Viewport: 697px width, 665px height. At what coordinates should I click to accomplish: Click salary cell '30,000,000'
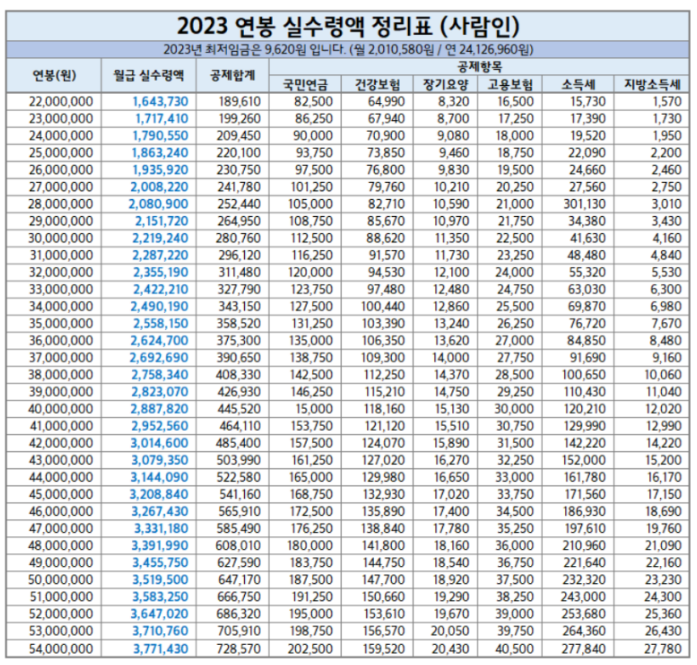60,238
